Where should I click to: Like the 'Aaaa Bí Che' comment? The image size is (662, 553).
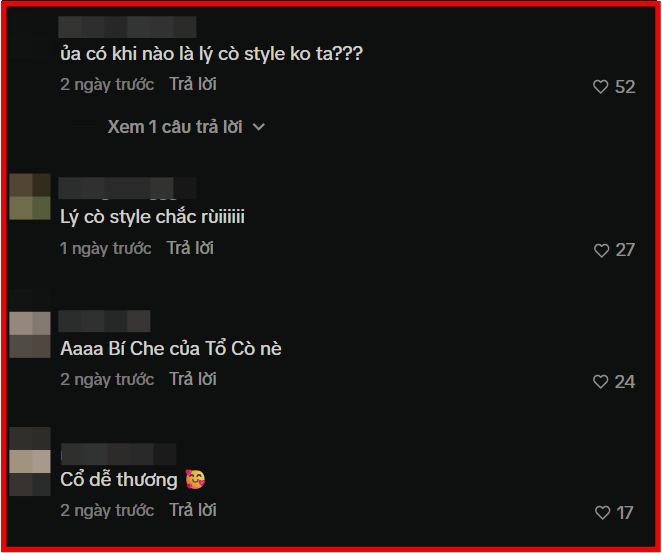(600, 382)
